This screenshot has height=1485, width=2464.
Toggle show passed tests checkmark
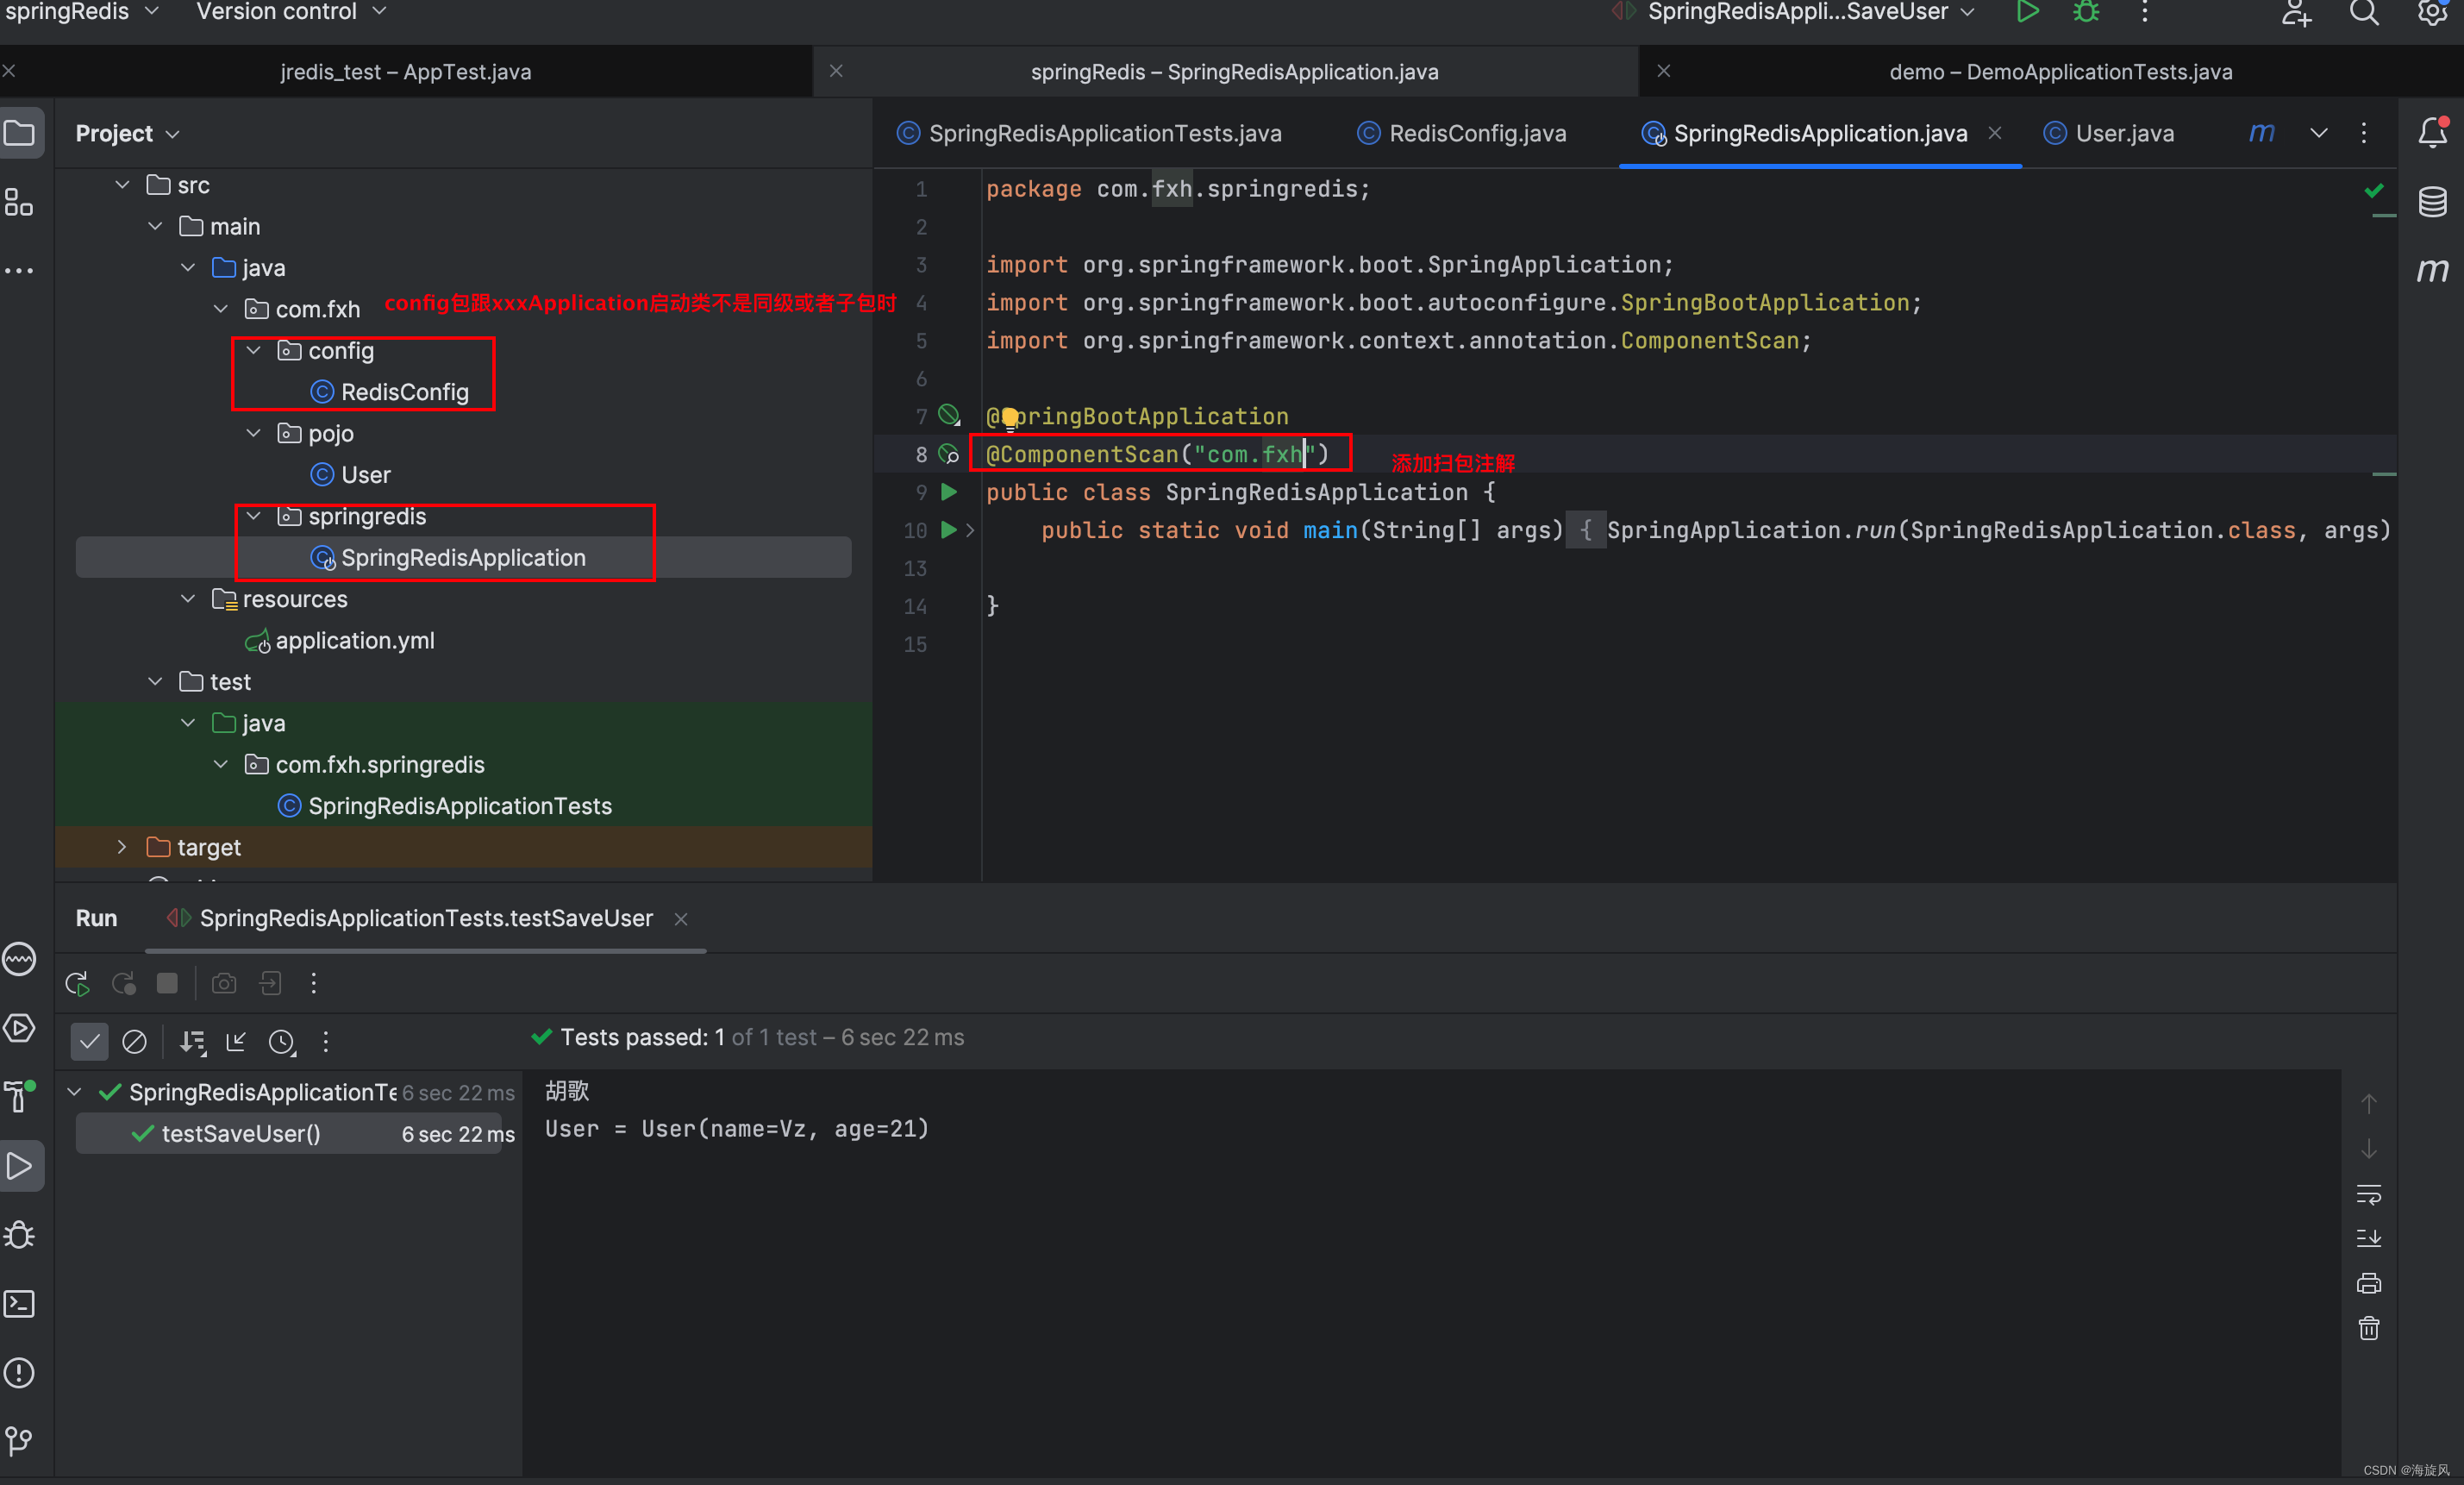click(89, 1041)
